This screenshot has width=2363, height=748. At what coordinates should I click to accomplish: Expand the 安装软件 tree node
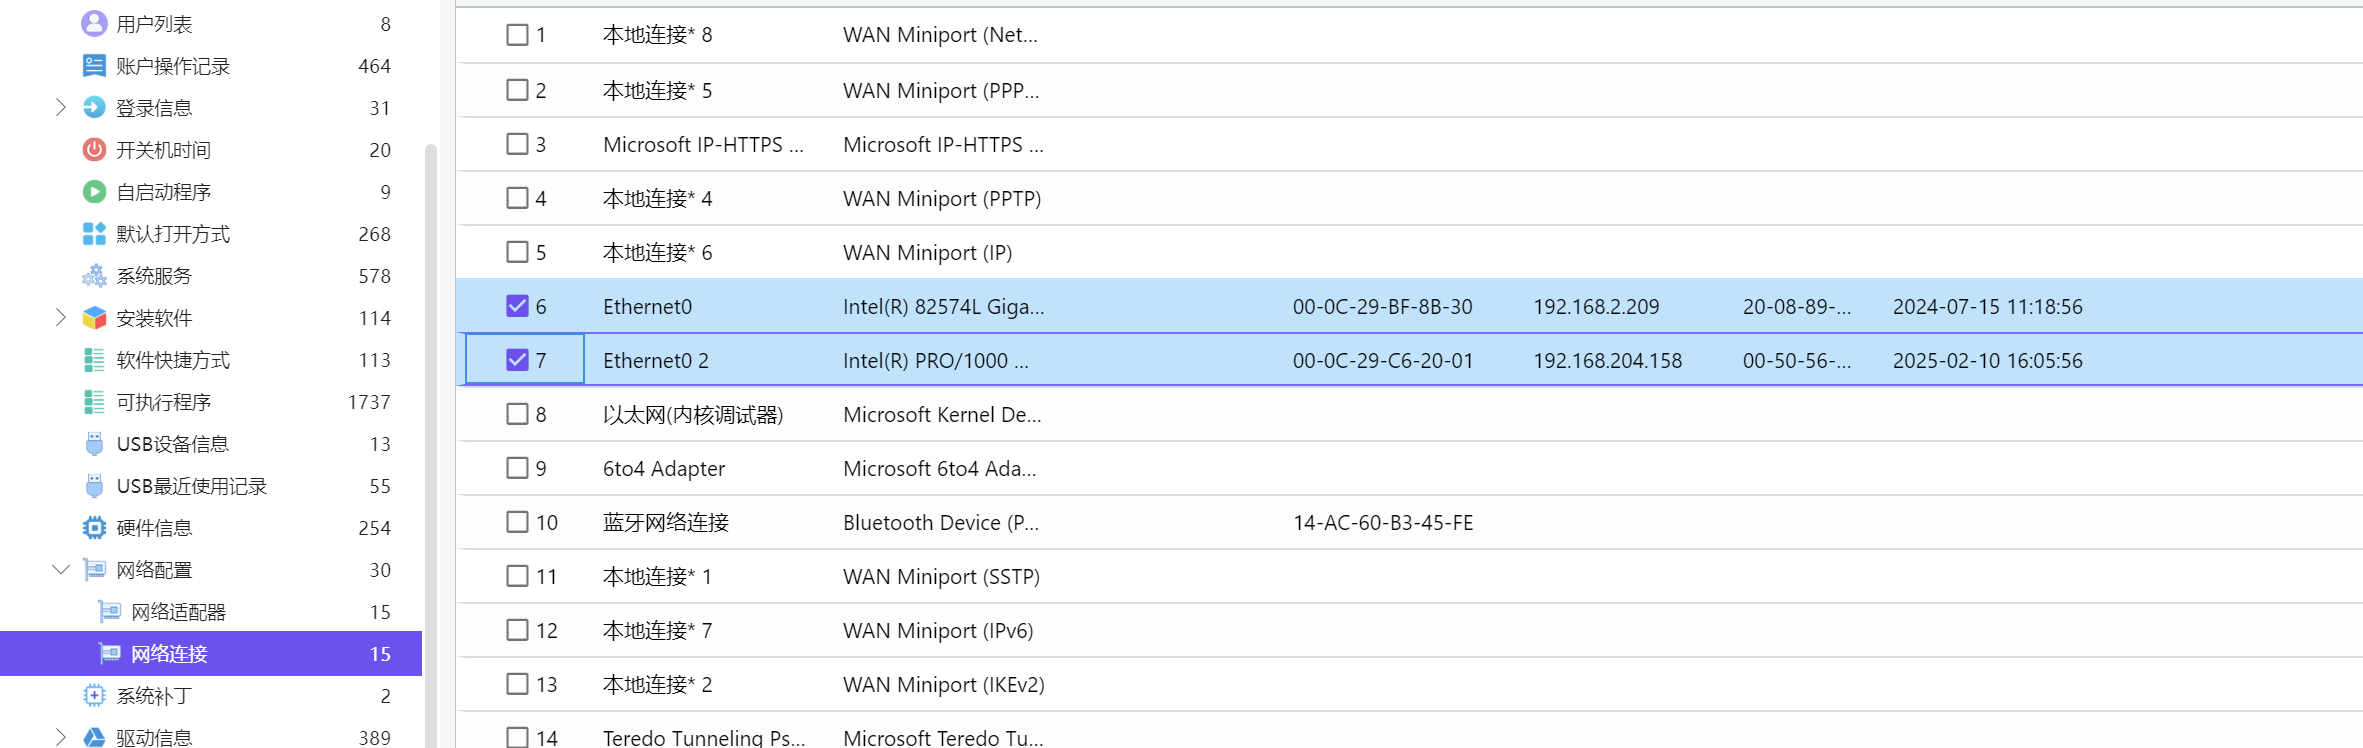point(60,317)
